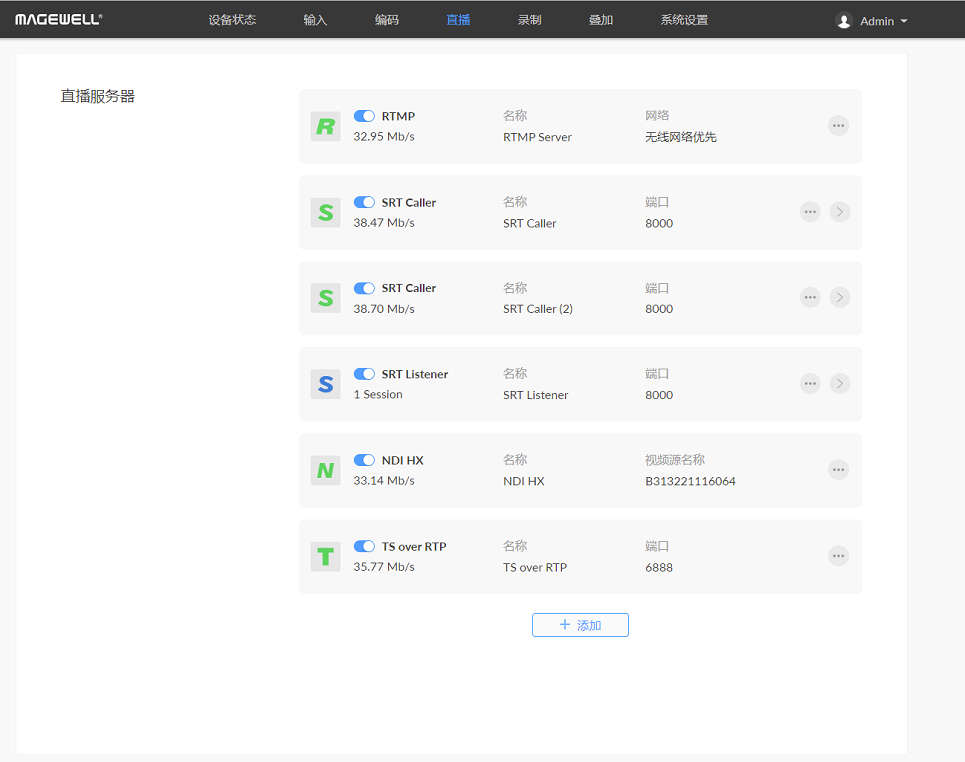
Task: Click the green N icon for NDI HX
Action: [x=325, y=470]
